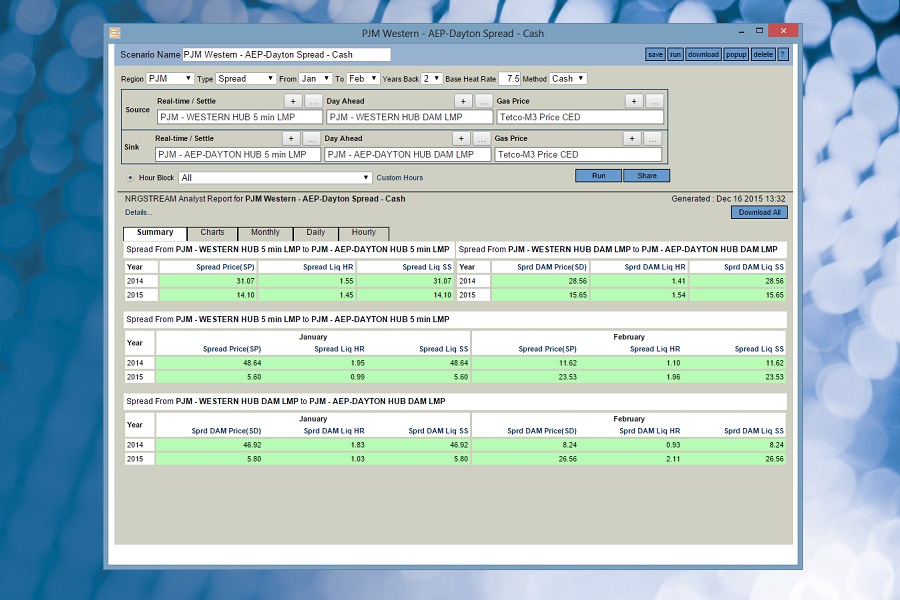Click the delete button in top toolbar
Viewport: 900px width, 600px height.
click(x=763, y=55)
